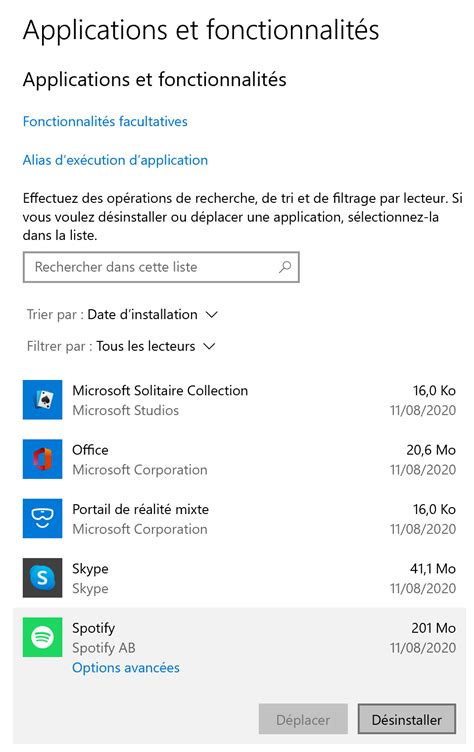Click the Désinstaller button

[x=407, y=719]
